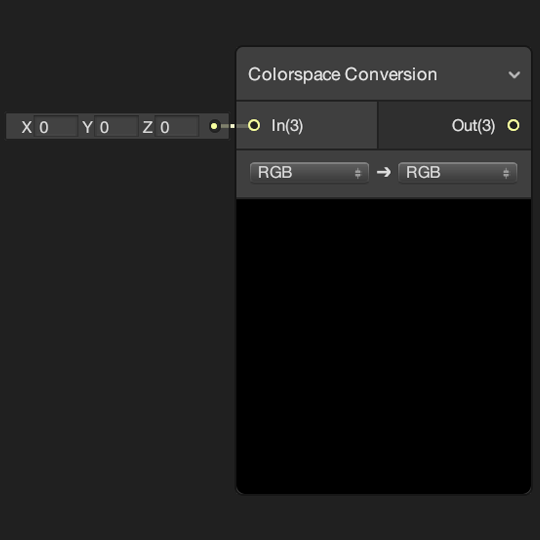Click the X value input field
The image size is (540, 540).
(x=55, y=126)
